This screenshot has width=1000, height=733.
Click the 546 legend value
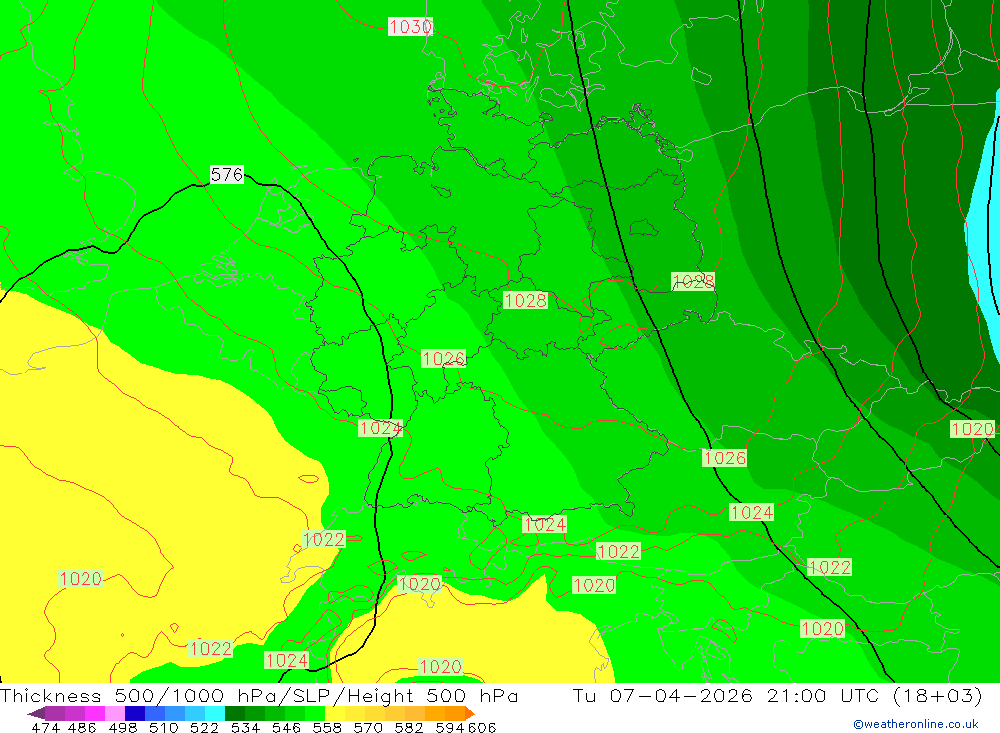point(286,727)
